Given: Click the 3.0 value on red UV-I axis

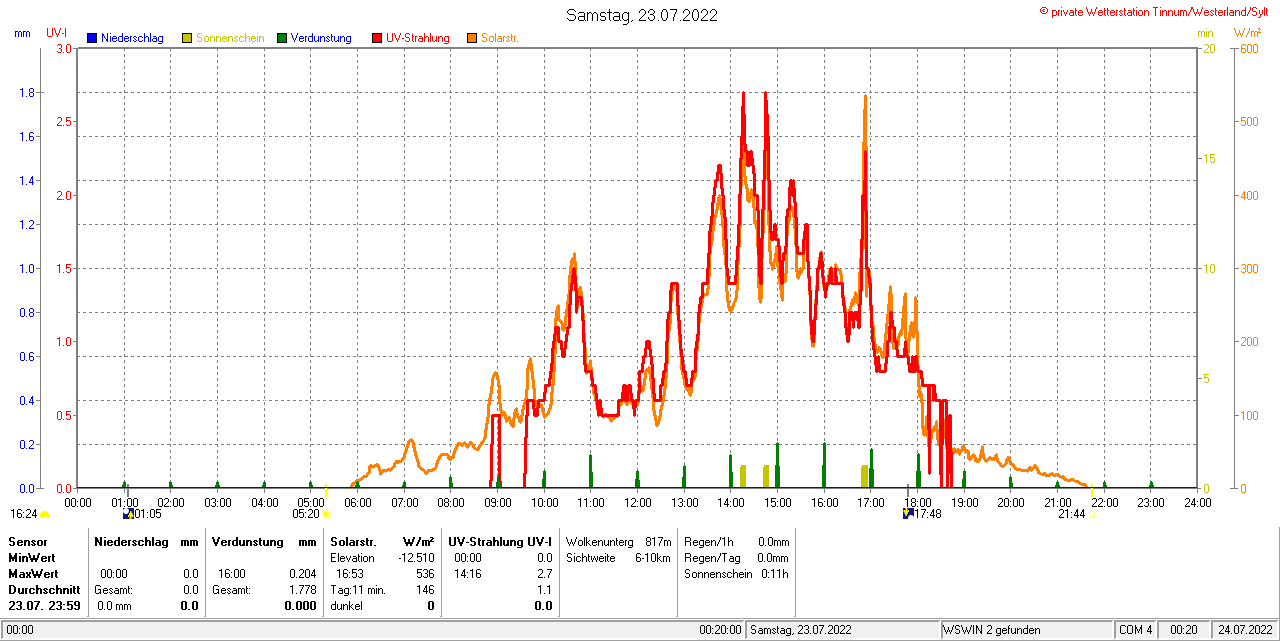Looking at the screenshot, I should [x=63, y=48].
